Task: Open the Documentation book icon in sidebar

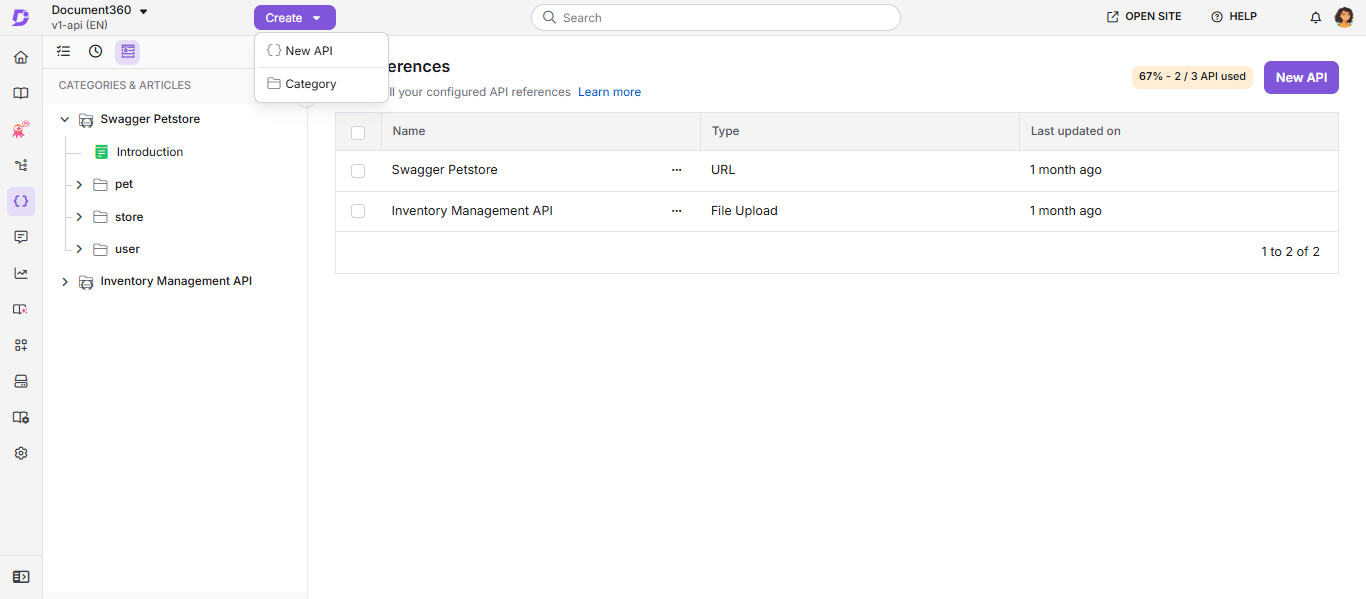Action: pos(21,93)
